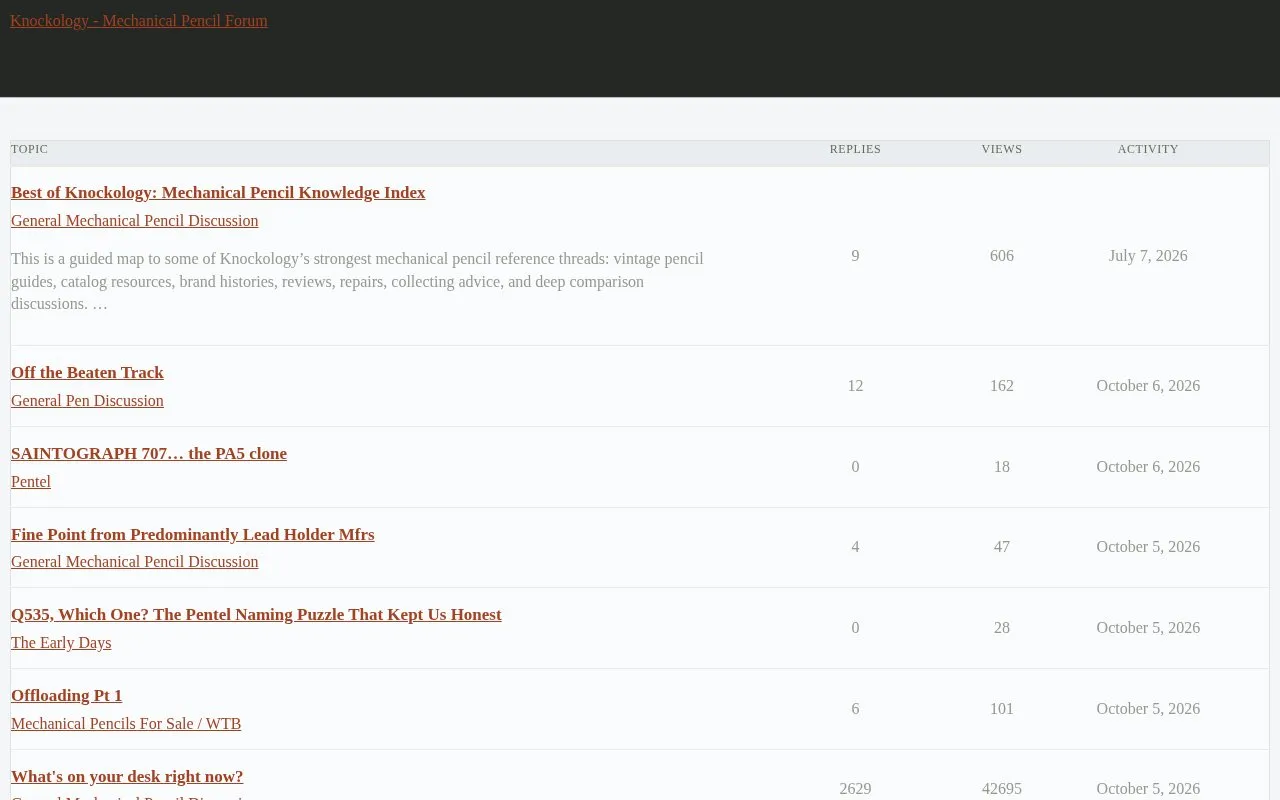The width and height of the screenshot is (1280, 800).
Task: Open the 'Off the Beaten Track' topic
Action: click(87, 373)
